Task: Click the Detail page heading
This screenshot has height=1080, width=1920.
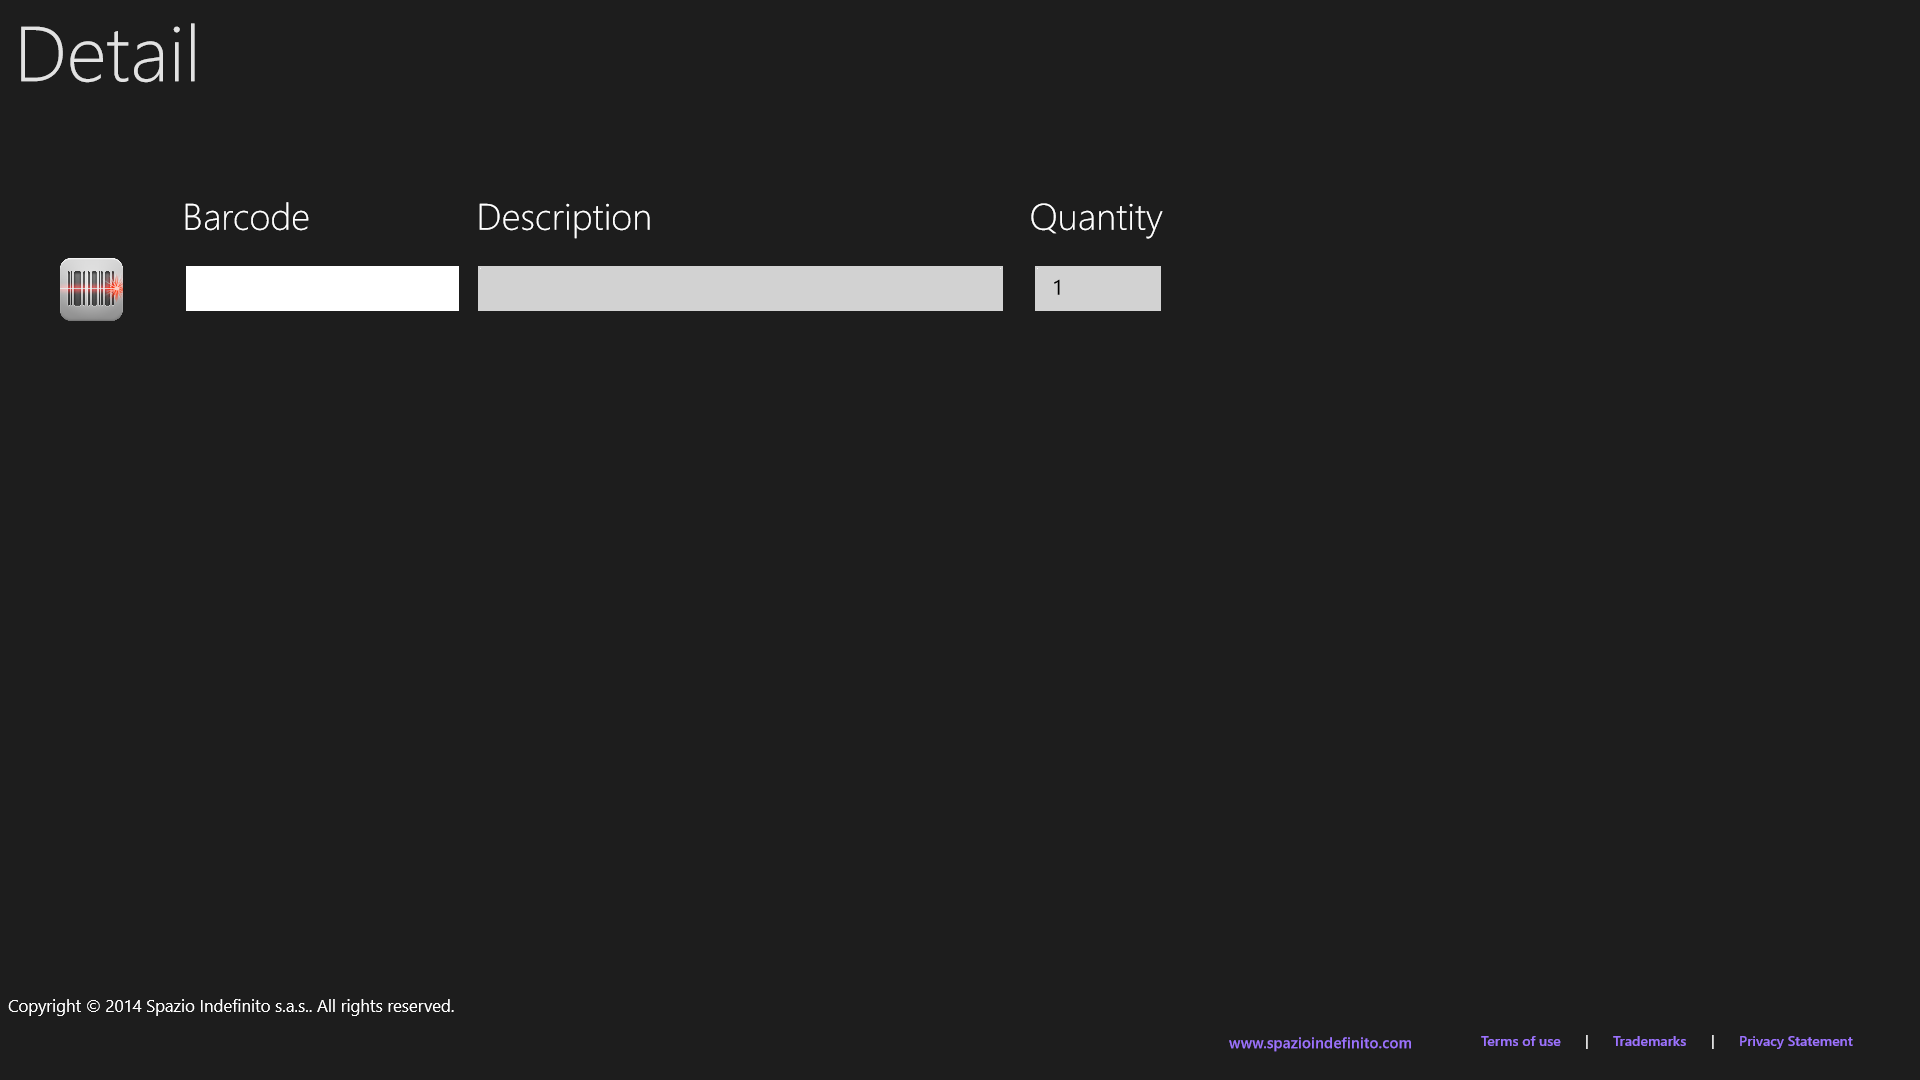Action: [108, 54]
